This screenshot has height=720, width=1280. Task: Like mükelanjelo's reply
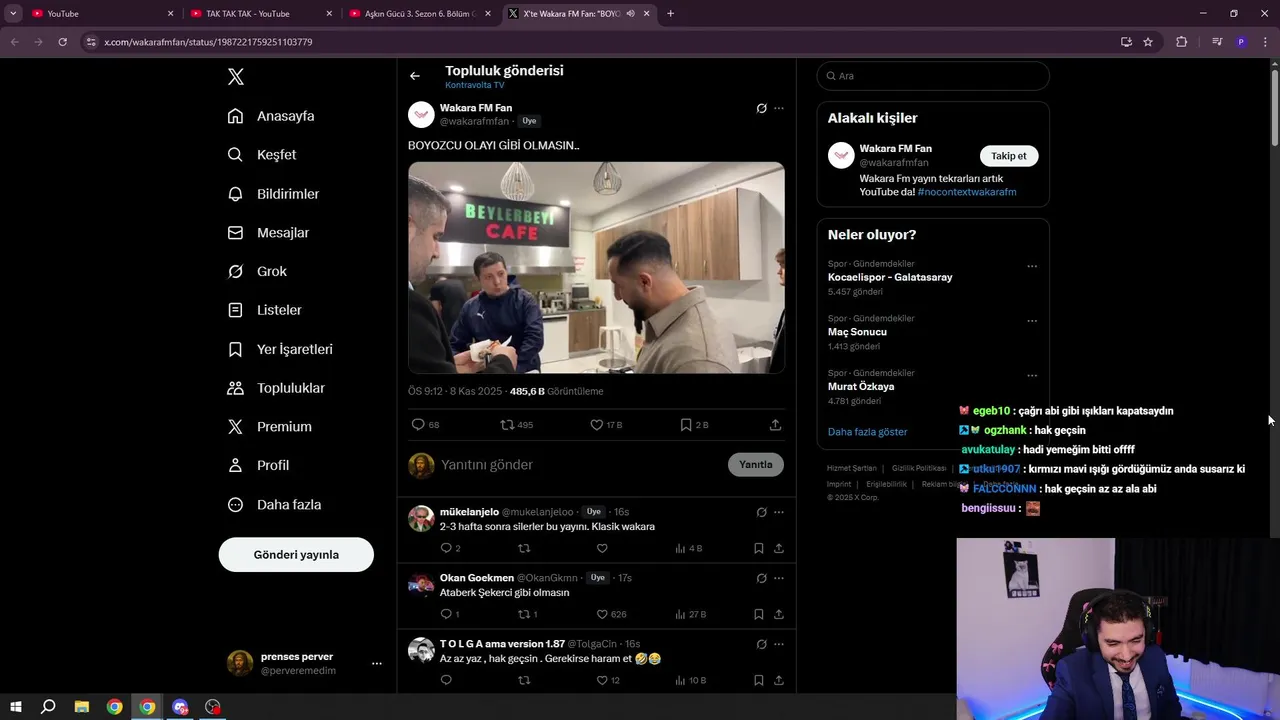coord(602,548)
